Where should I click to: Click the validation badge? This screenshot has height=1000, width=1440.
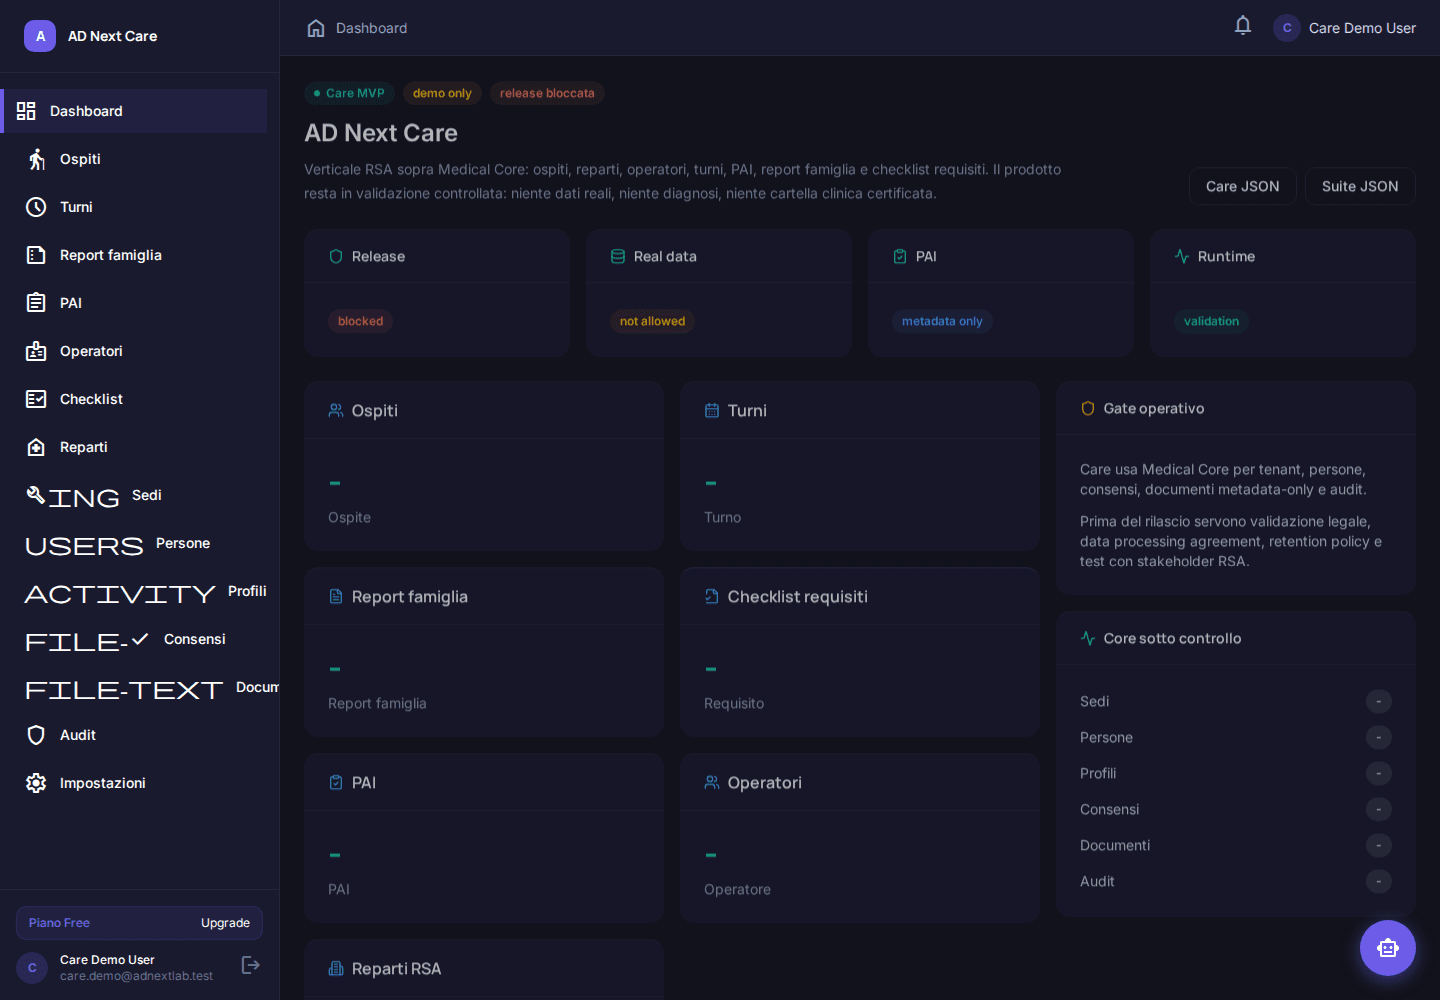tap(1211, 321)
